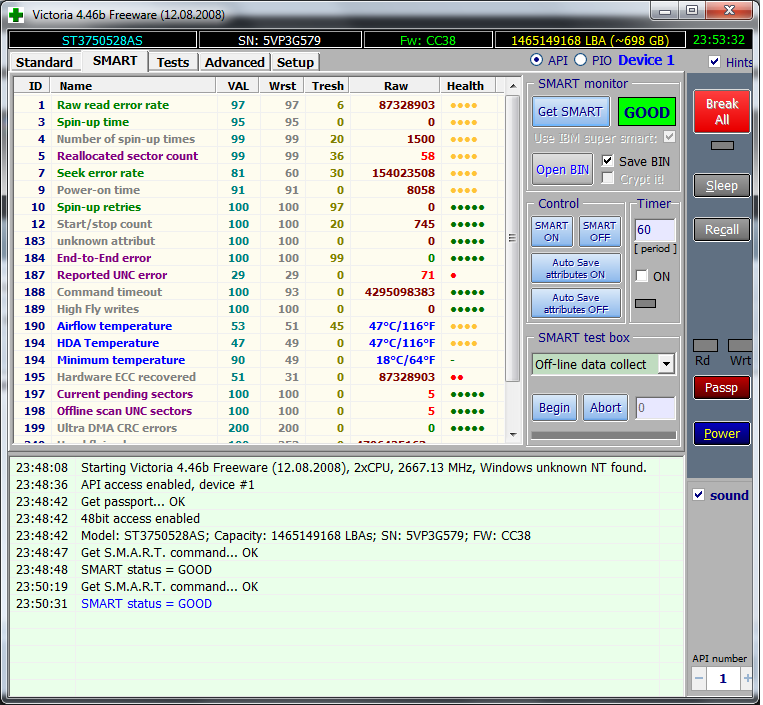The width and height of the screenshot is (763, 705).
Task: Switch to the Standard tab
Action: click(44, 62)
